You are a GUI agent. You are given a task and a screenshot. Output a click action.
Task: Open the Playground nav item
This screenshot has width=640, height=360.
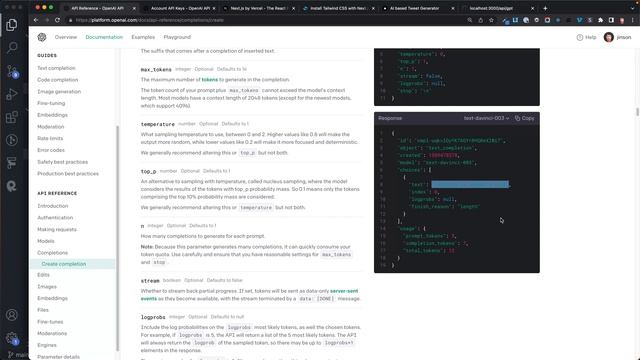[x=177, y=37]
